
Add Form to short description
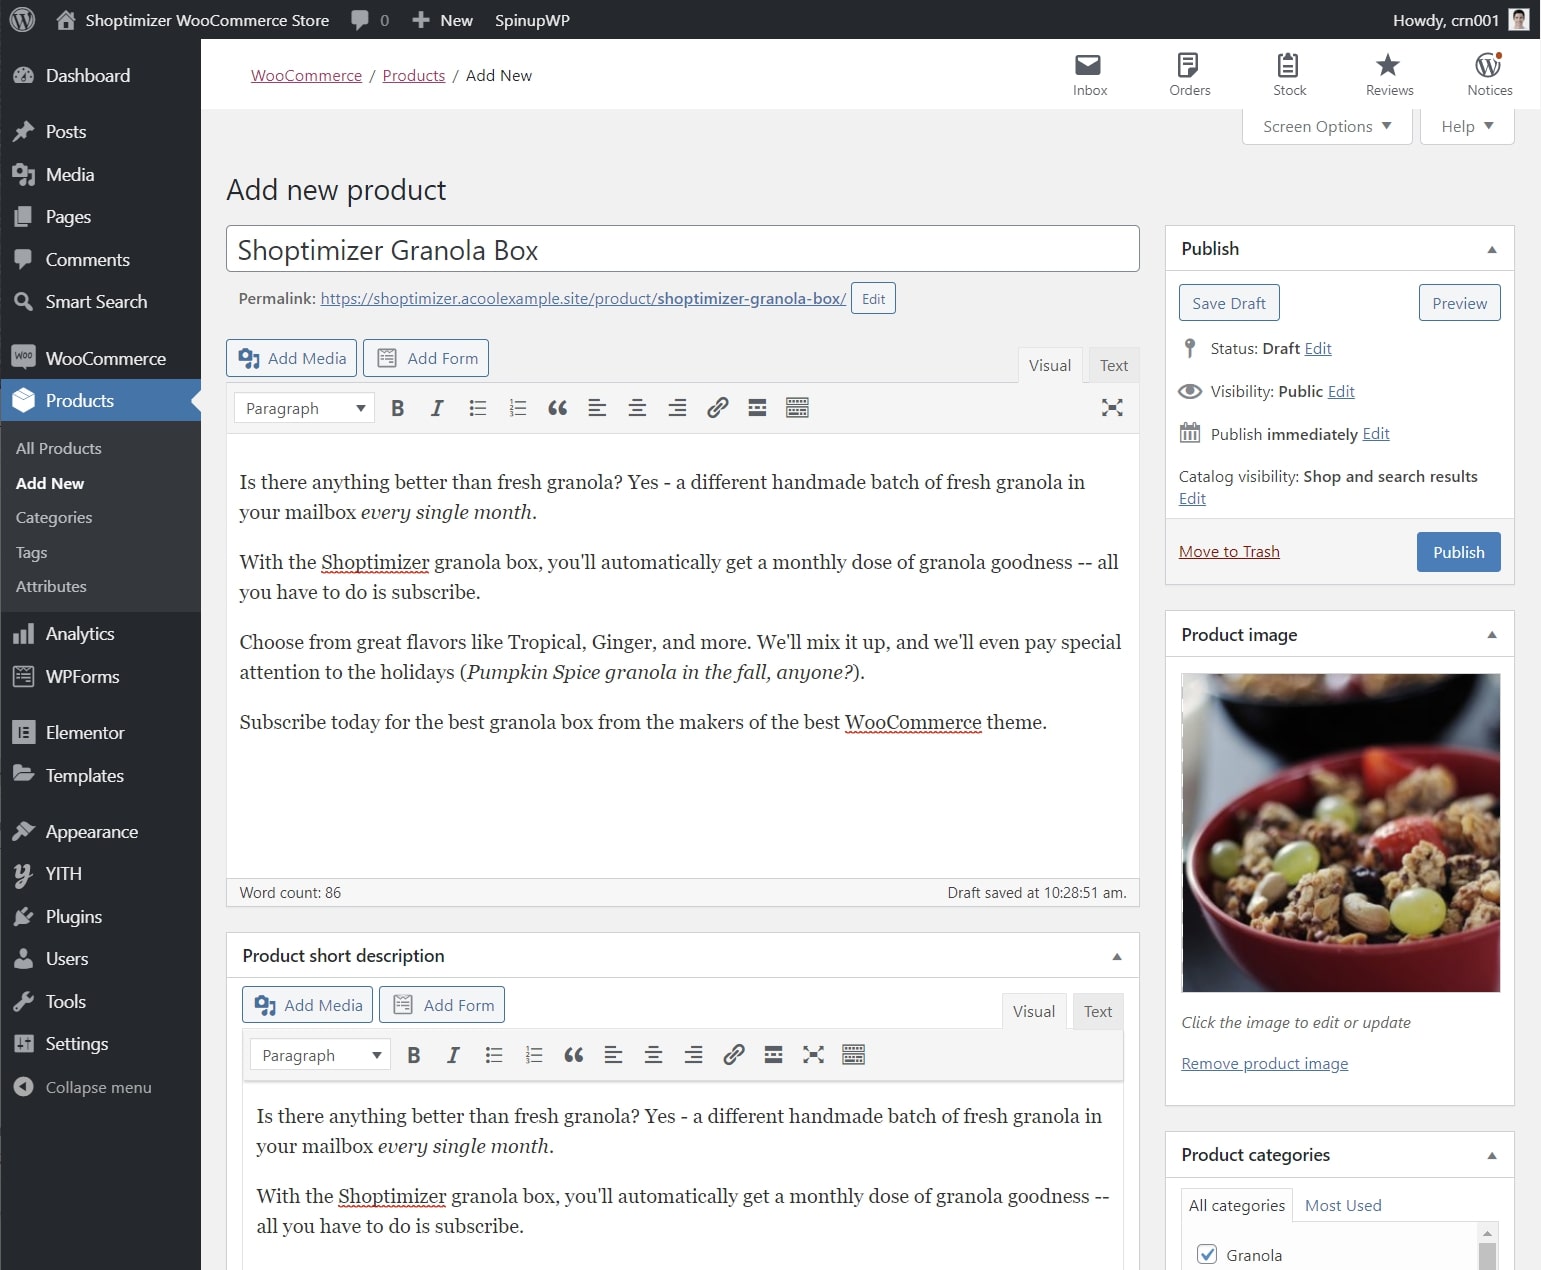tap(441, 1005)
